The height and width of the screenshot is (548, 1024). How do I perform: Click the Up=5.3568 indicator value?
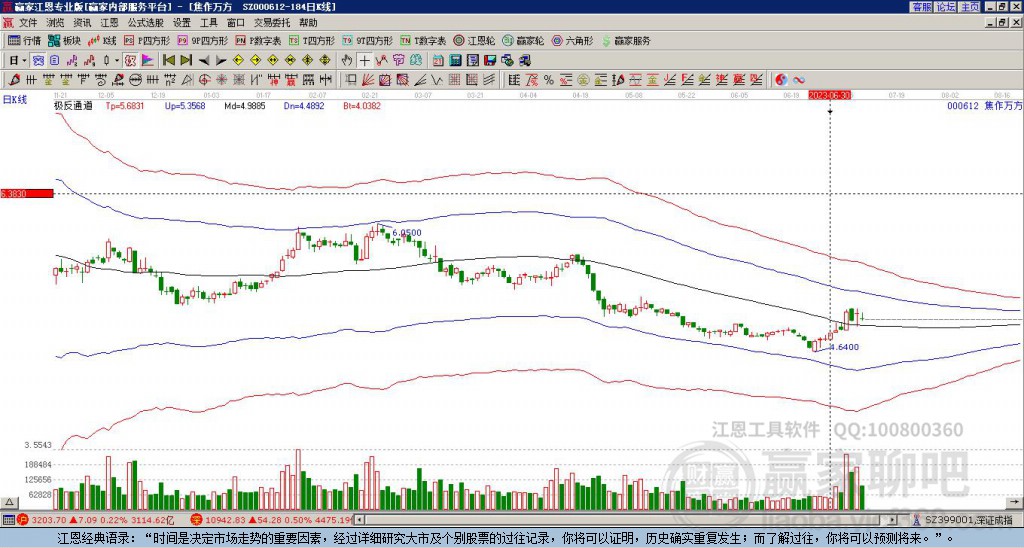pos(185,105)
